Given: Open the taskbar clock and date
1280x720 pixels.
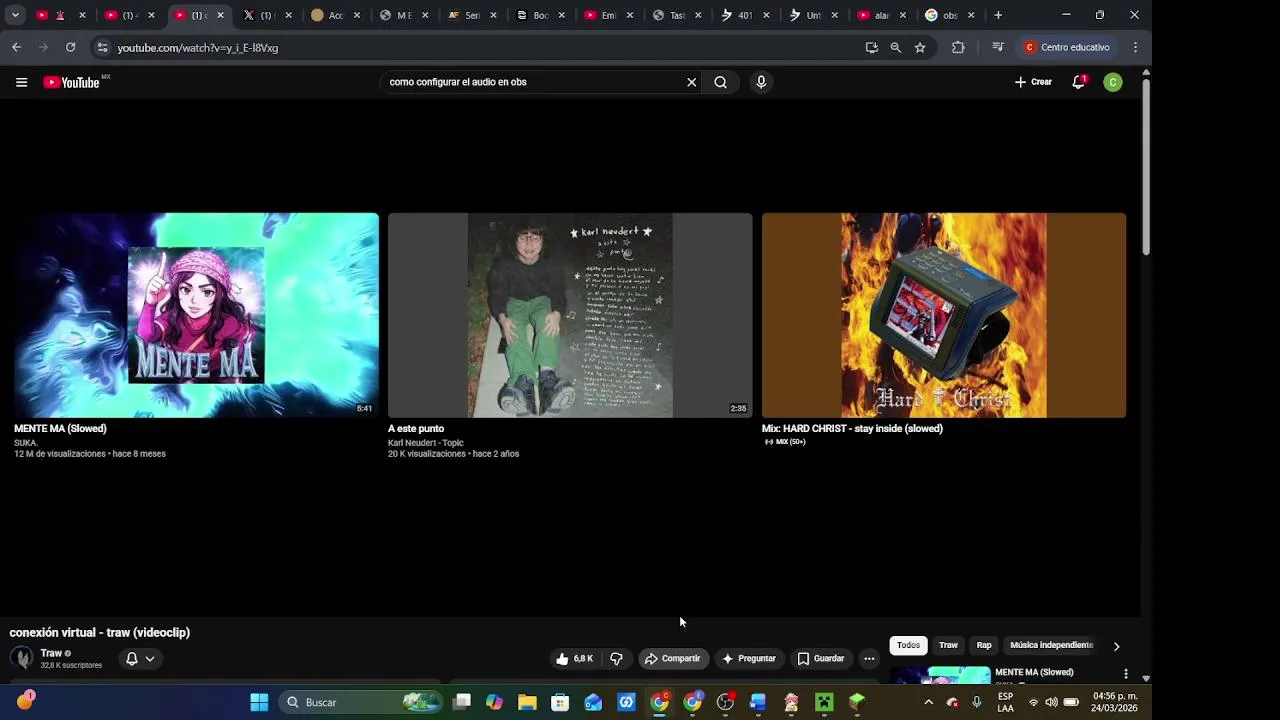Looking at the screenshot, I should click(x=1115, y=702).
